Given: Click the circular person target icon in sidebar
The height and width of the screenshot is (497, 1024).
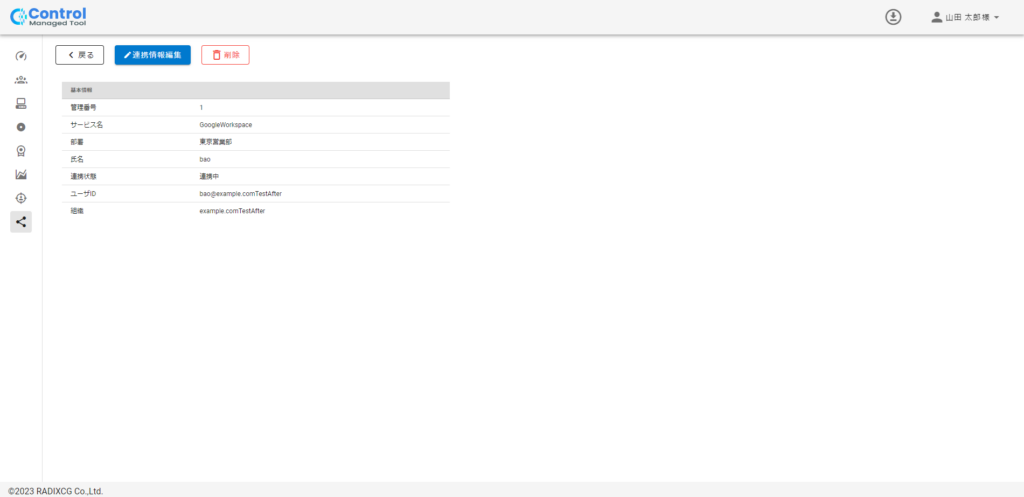Looking at the screenshot, I should [x=21, y=198].
